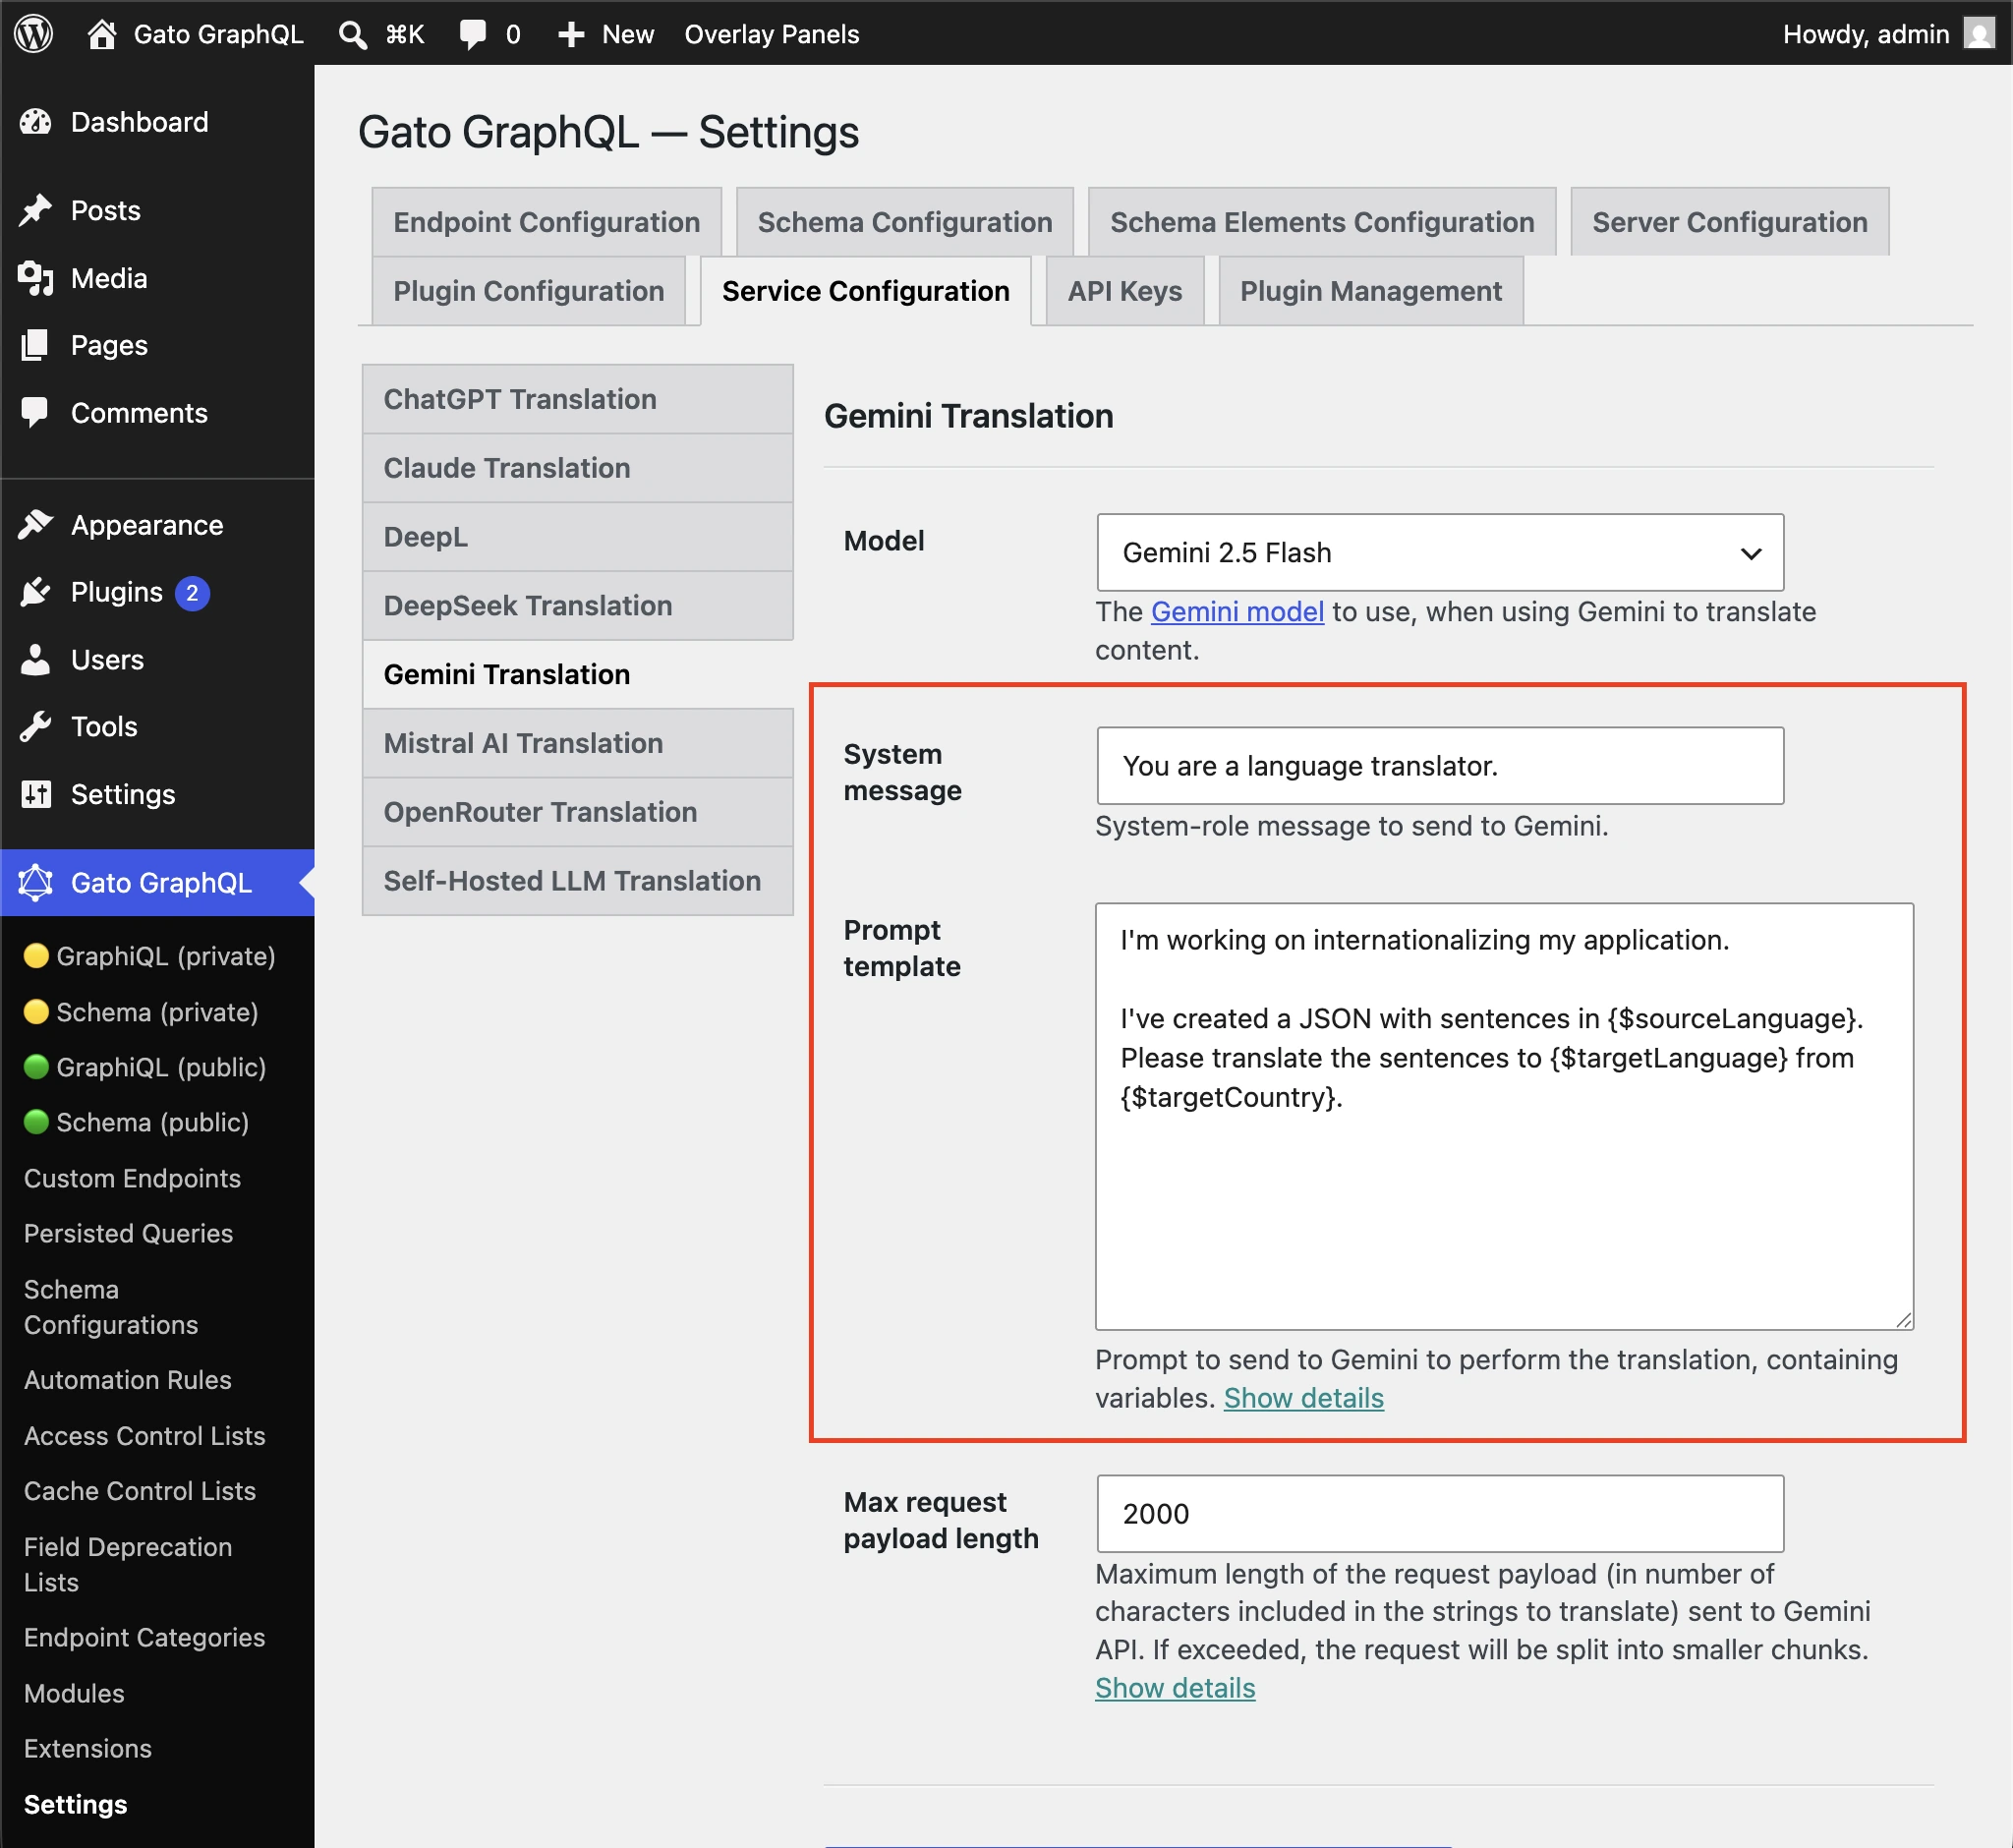The image size is (2013, 1848).
Task: Open Overlay Panels in admin bar
Action: point(771,35)
